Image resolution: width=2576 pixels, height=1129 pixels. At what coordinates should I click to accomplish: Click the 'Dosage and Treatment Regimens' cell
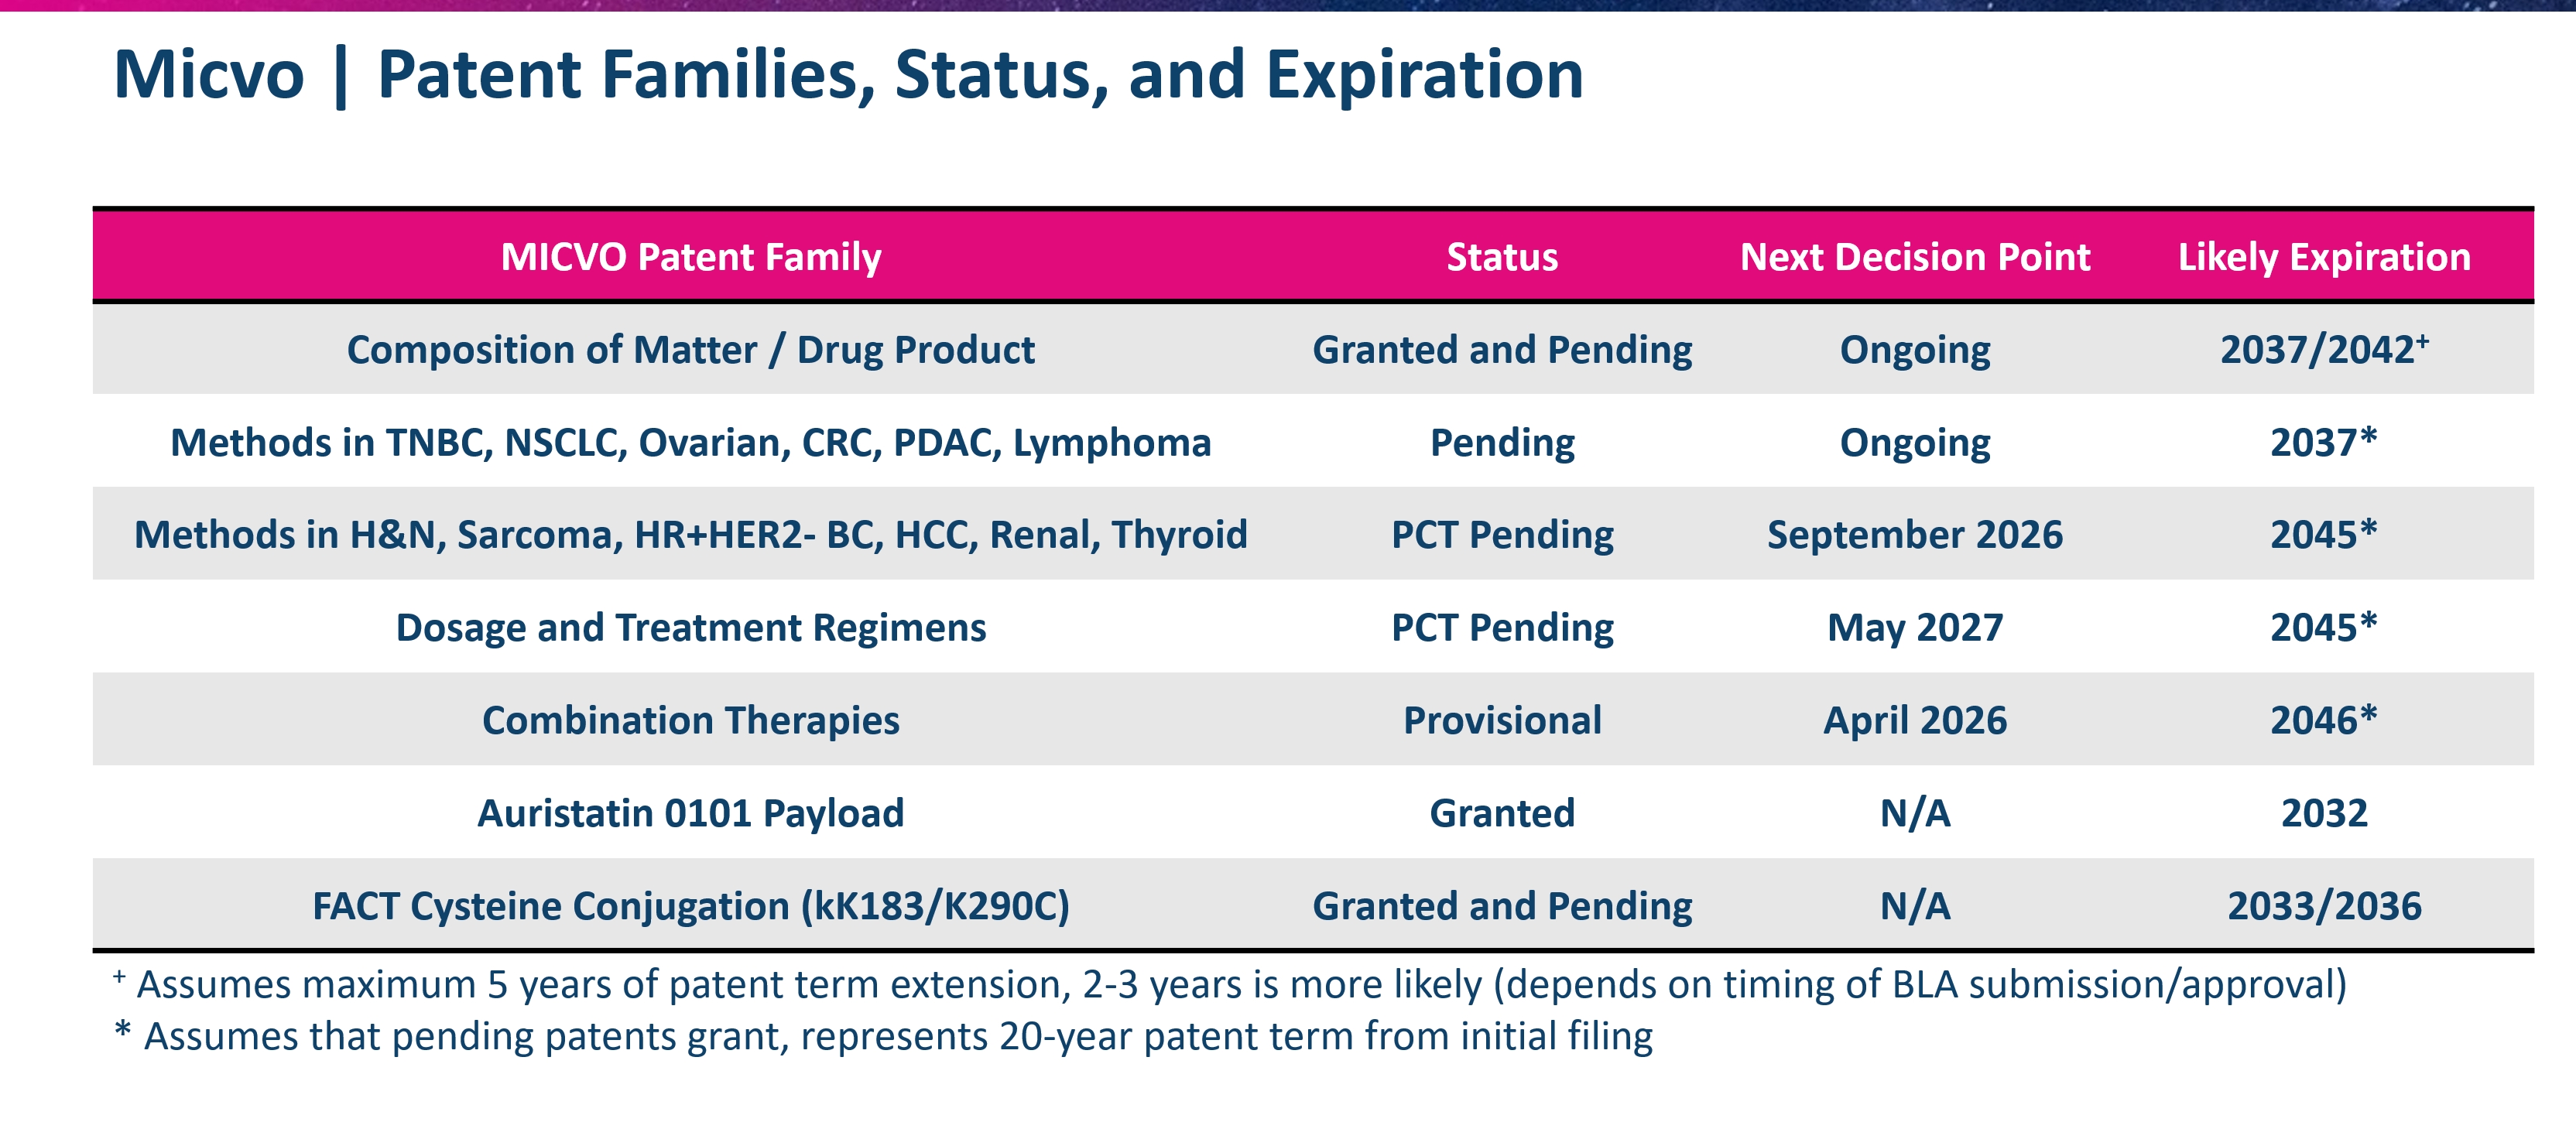(x=690, y=628)
